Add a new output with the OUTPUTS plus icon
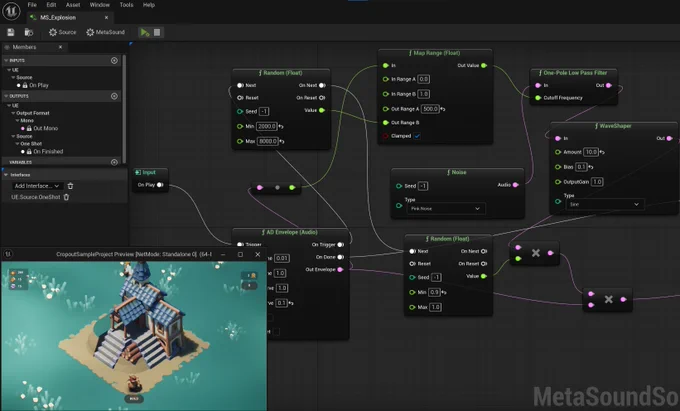 (x=114, y=96)
